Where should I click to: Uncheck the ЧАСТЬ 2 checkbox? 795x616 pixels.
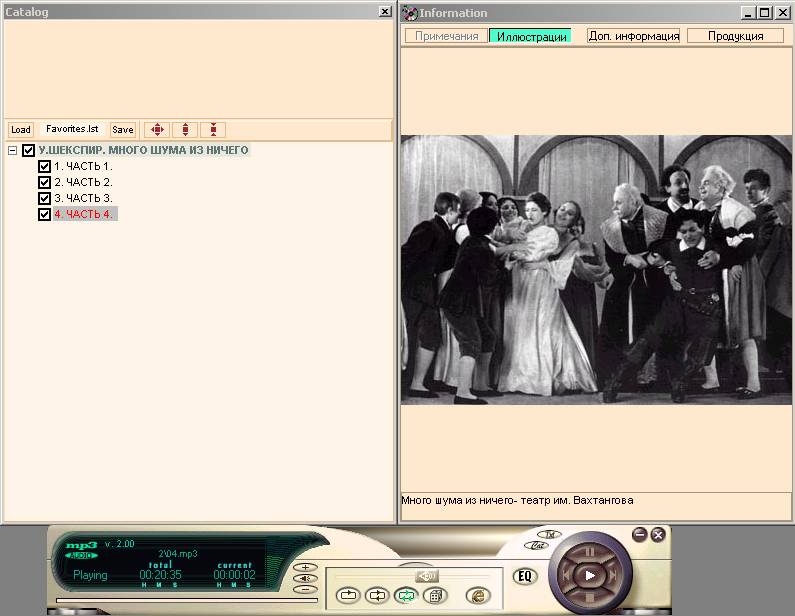[44, 182]
